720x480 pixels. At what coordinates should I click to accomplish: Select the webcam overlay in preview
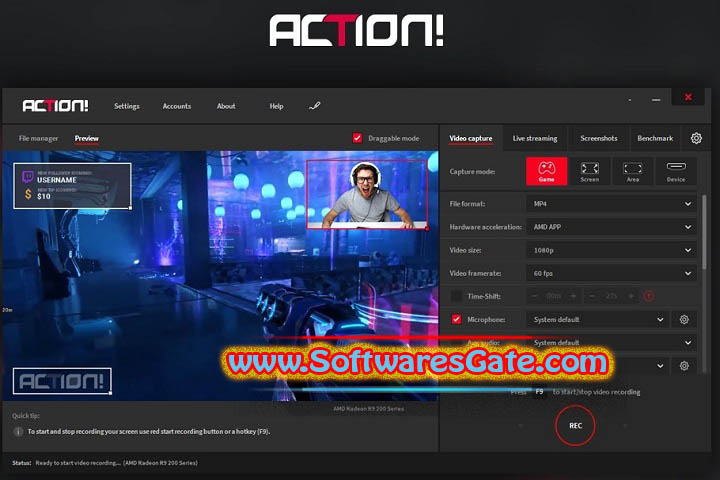tap(367, 194)
